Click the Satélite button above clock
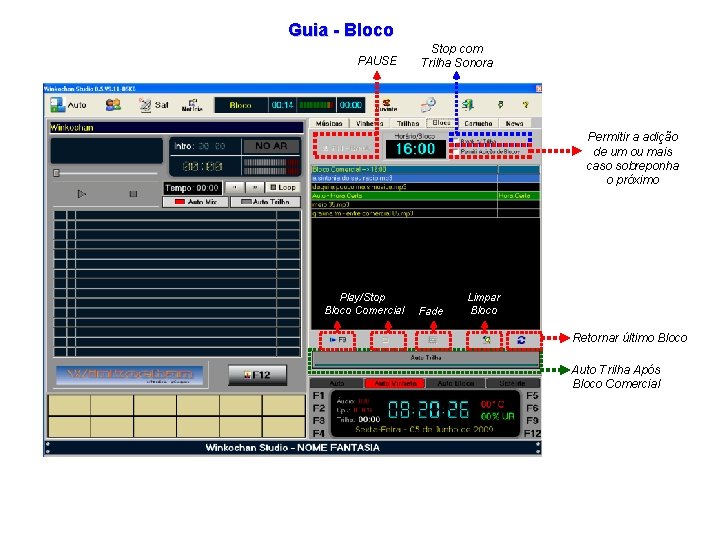Image resolution: width=720 pixels, height=540 pixels. point(512,383)
